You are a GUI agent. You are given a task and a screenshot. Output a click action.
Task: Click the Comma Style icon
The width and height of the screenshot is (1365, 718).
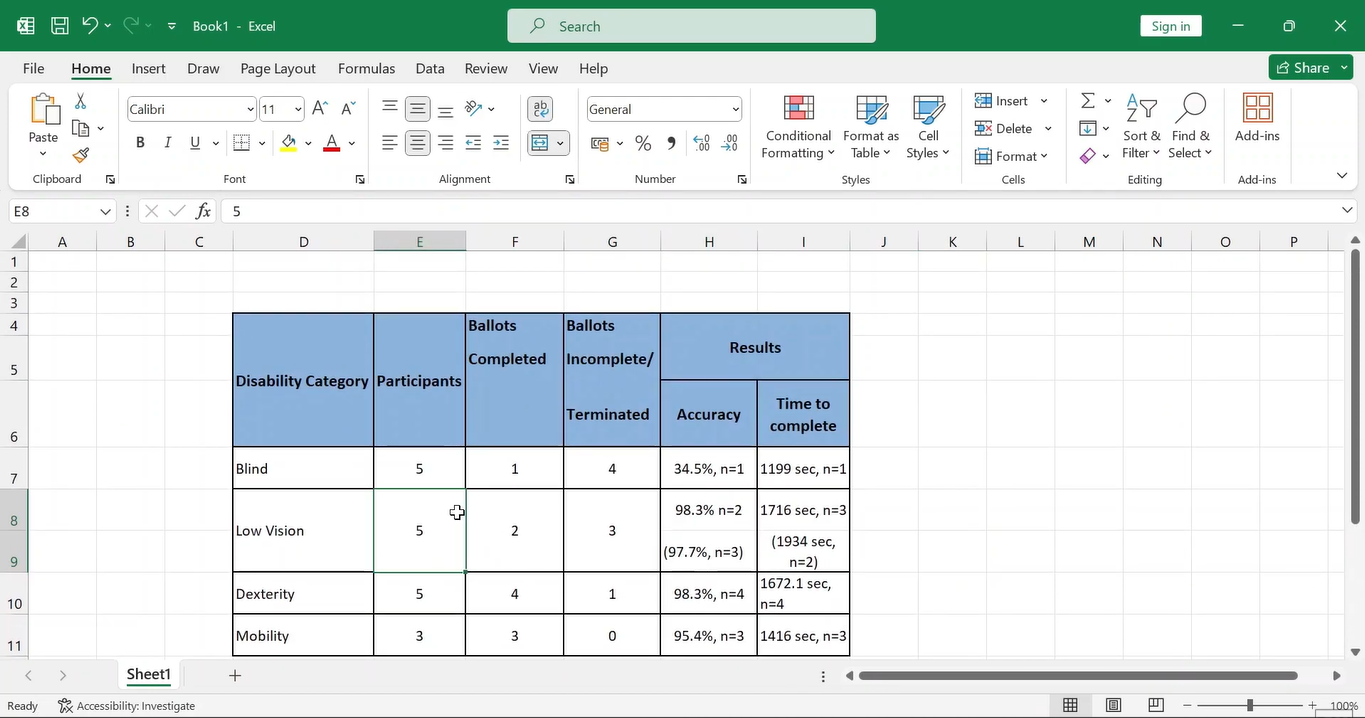[671, 143]
